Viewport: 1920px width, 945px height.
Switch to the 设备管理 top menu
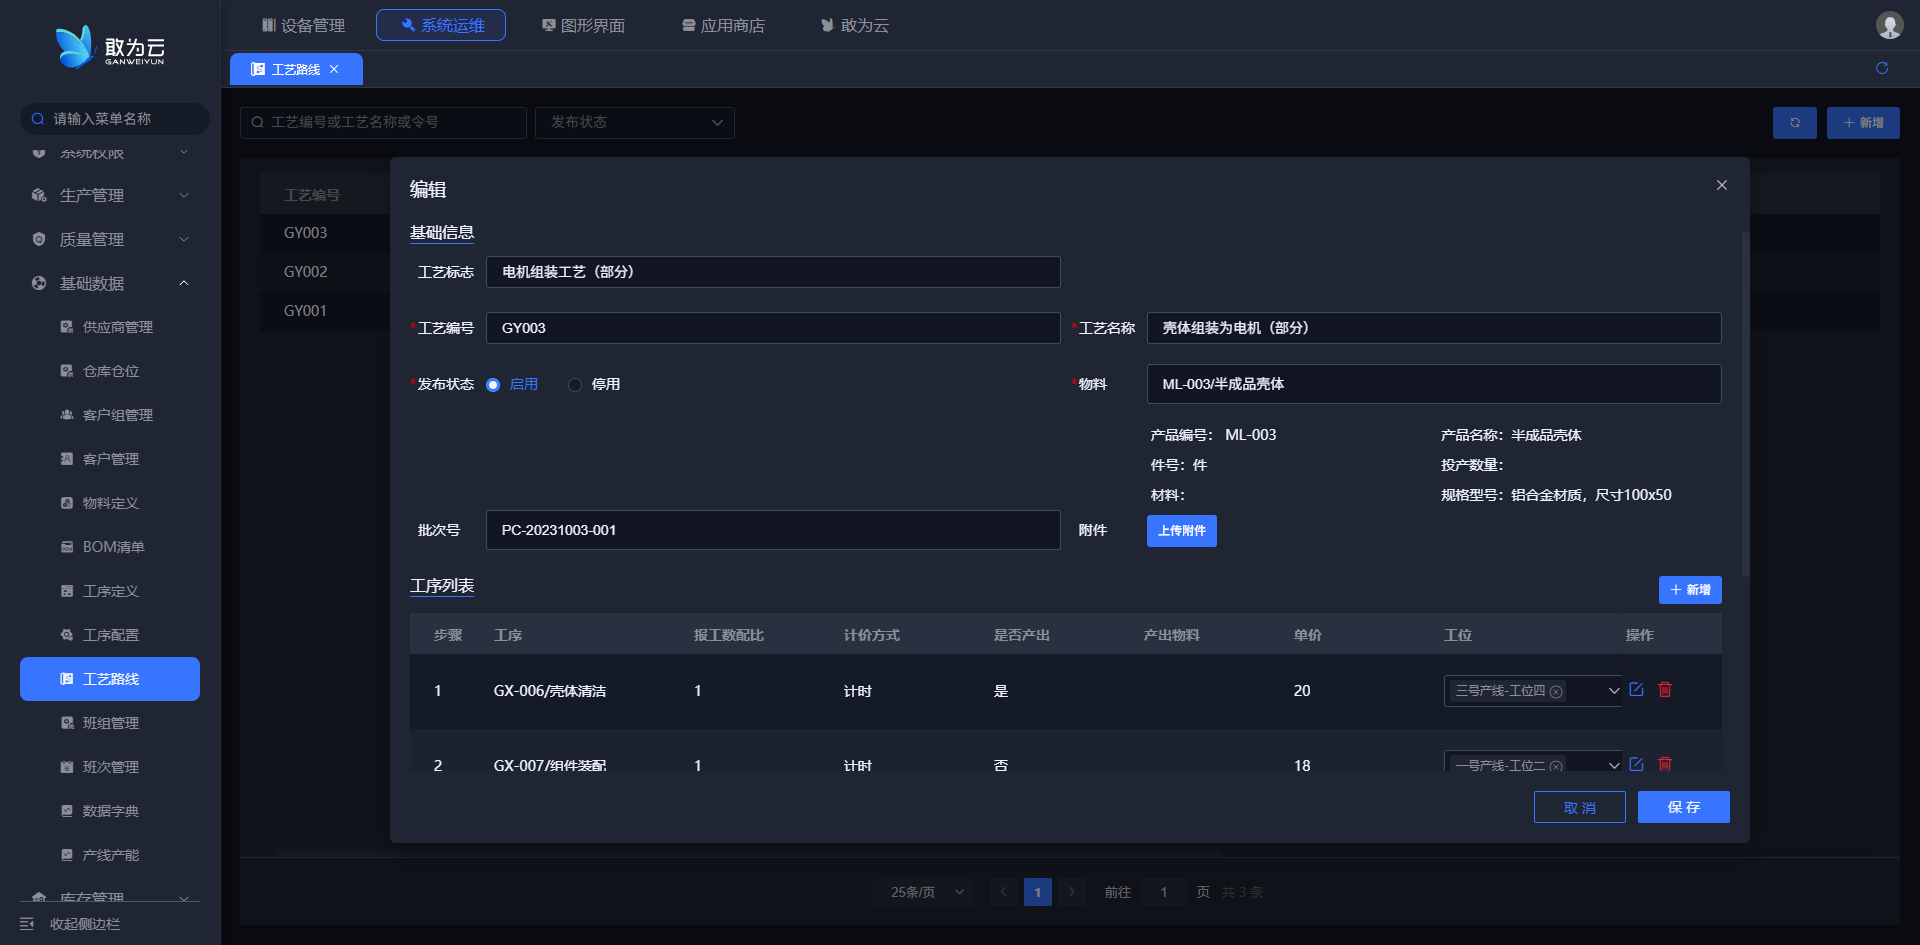(x=303, y=25)
